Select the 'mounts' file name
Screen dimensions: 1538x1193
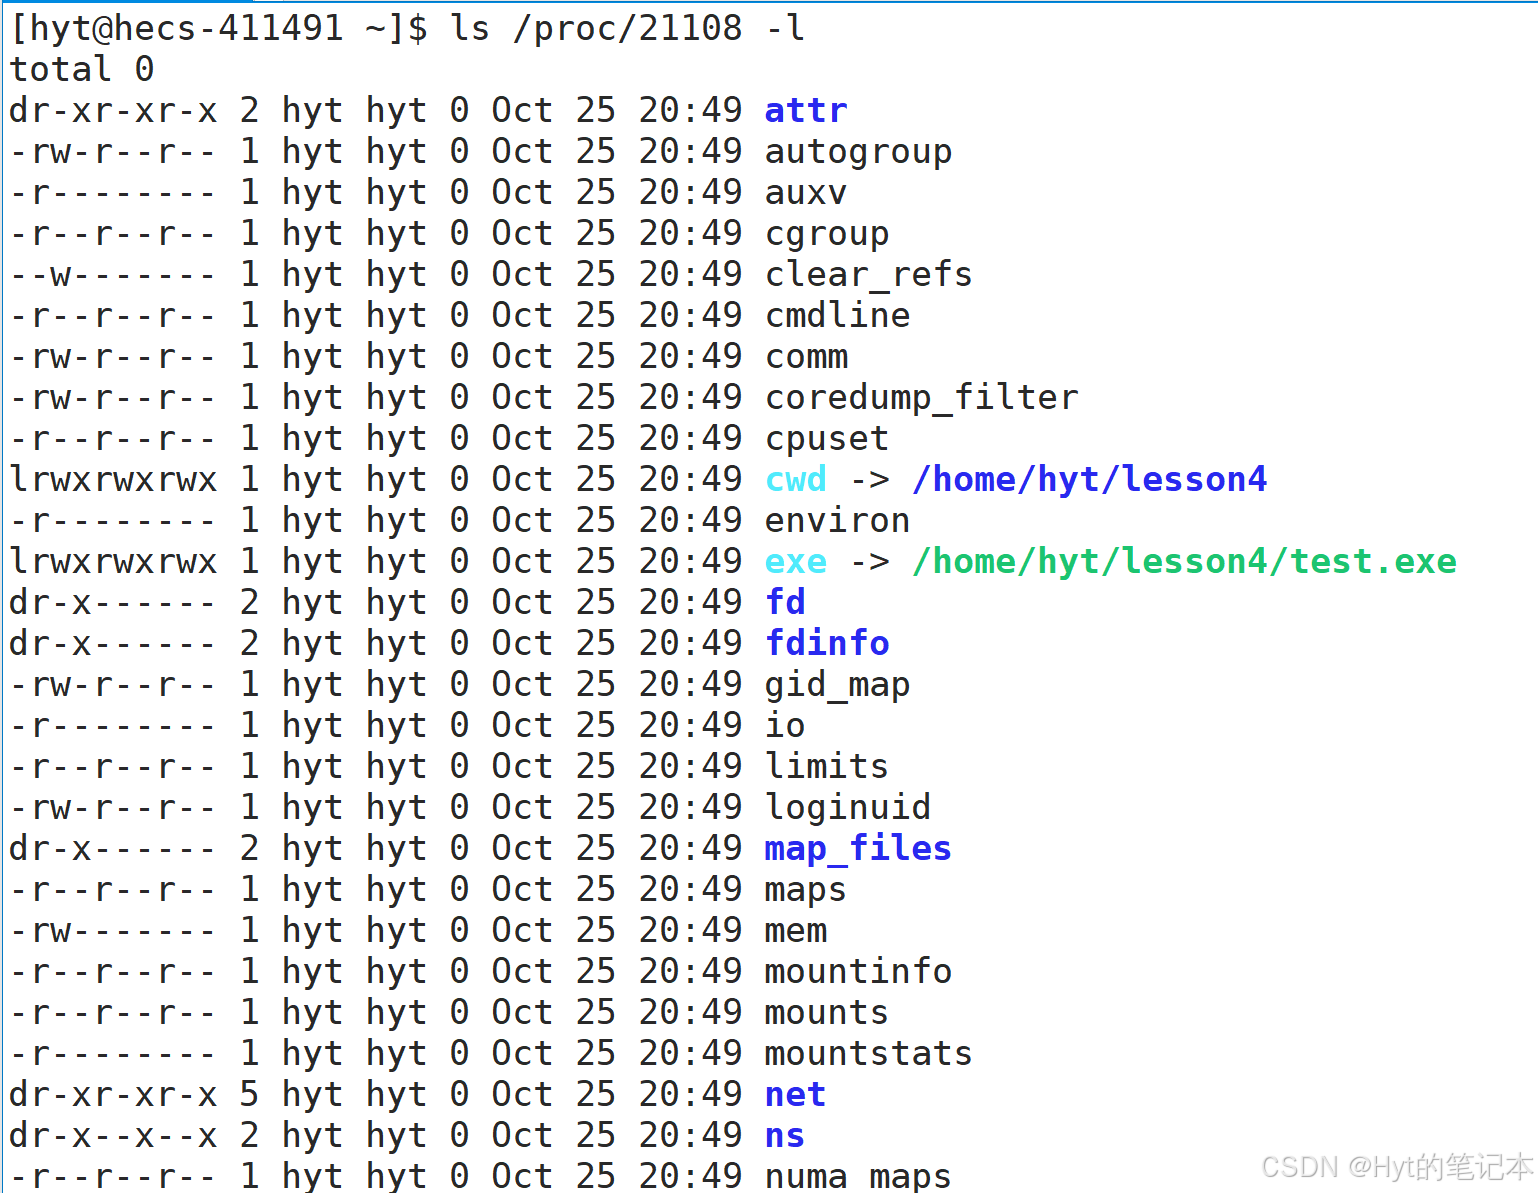click(827, 1012)
